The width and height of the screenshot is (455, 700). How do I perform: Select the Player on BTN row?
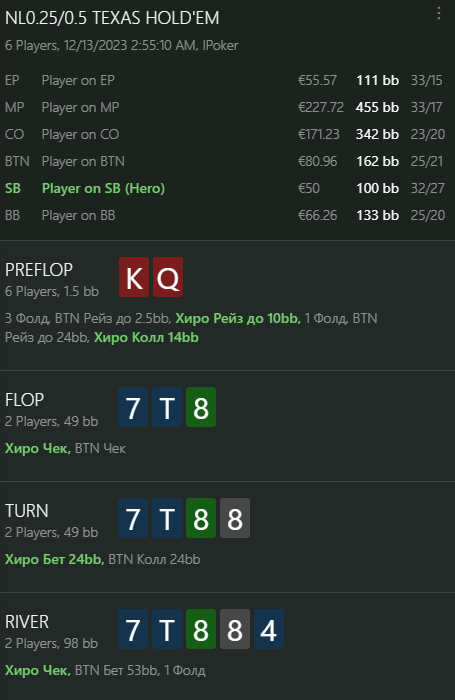click(x=225, y=161)
